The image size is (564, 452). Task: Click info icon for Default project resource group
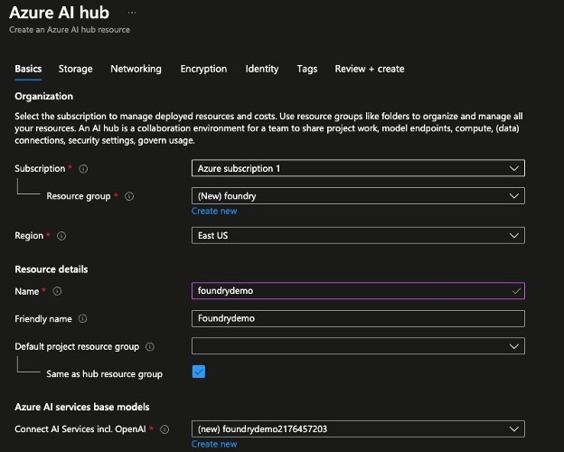click(150, 347)
